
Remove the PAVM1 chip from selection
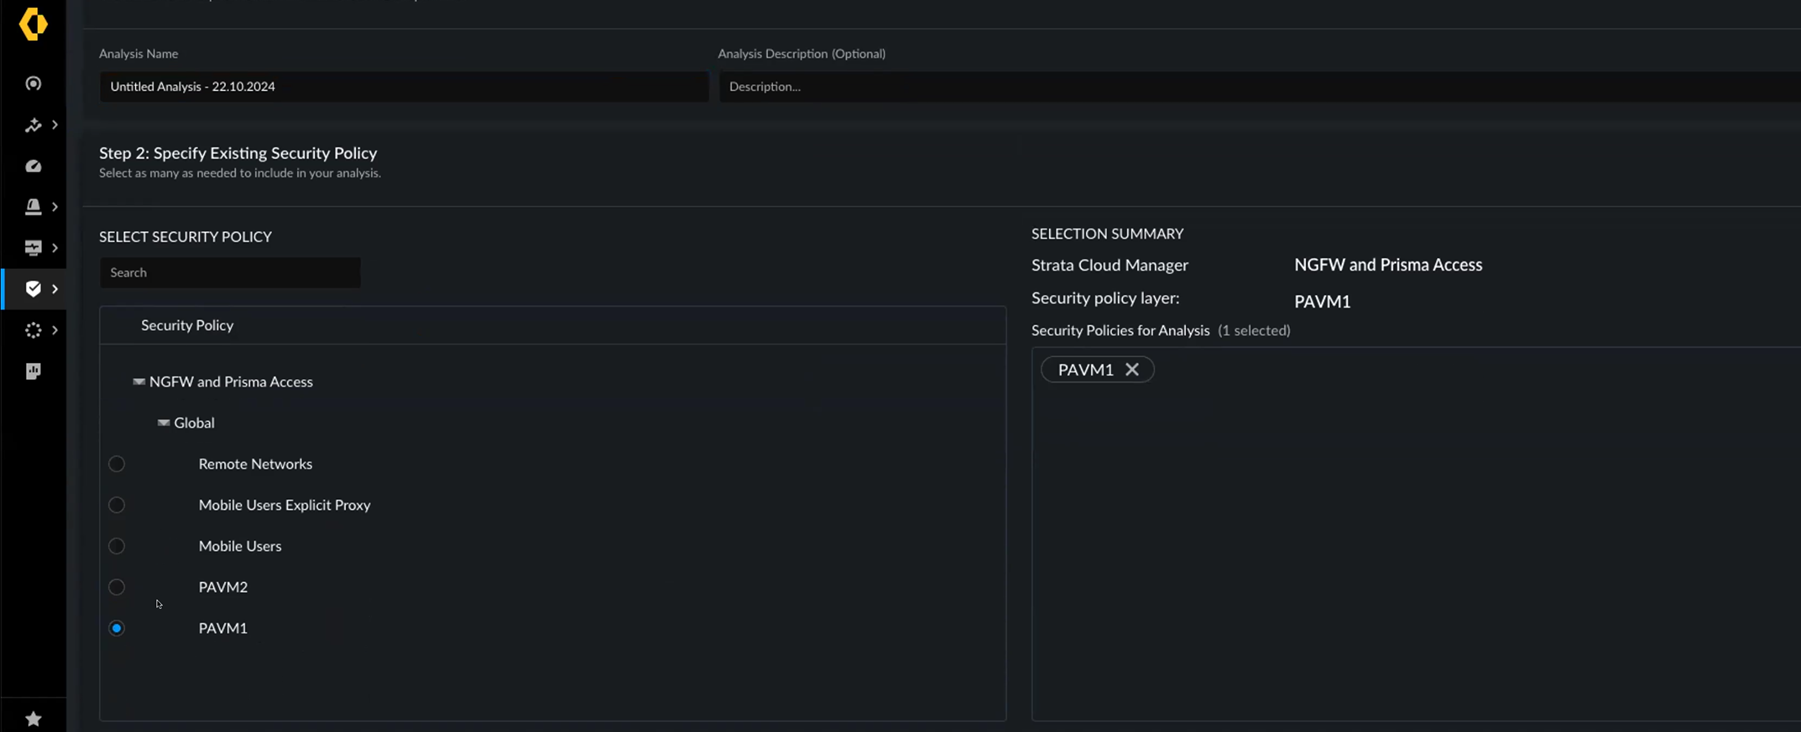[1132, 370]
